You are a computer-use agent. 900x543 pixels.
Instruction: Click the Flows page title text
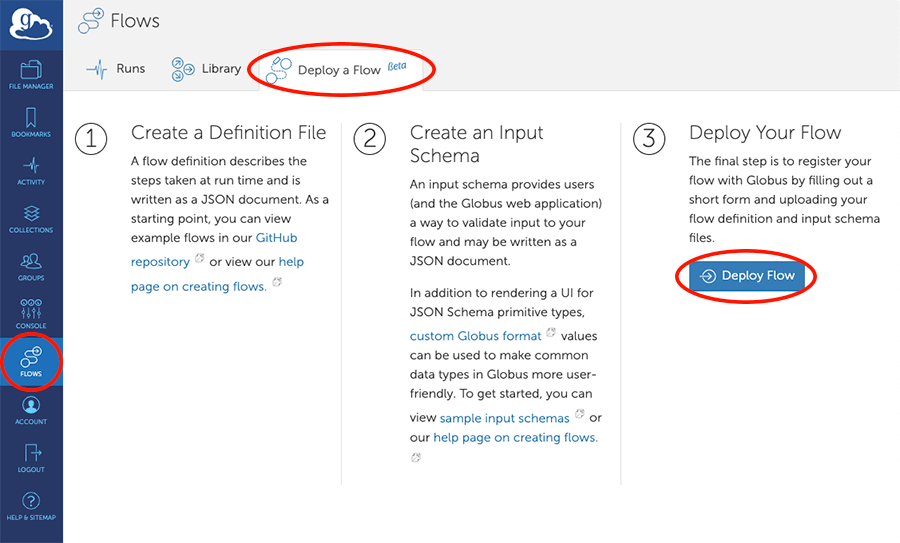tap(135, 21)
